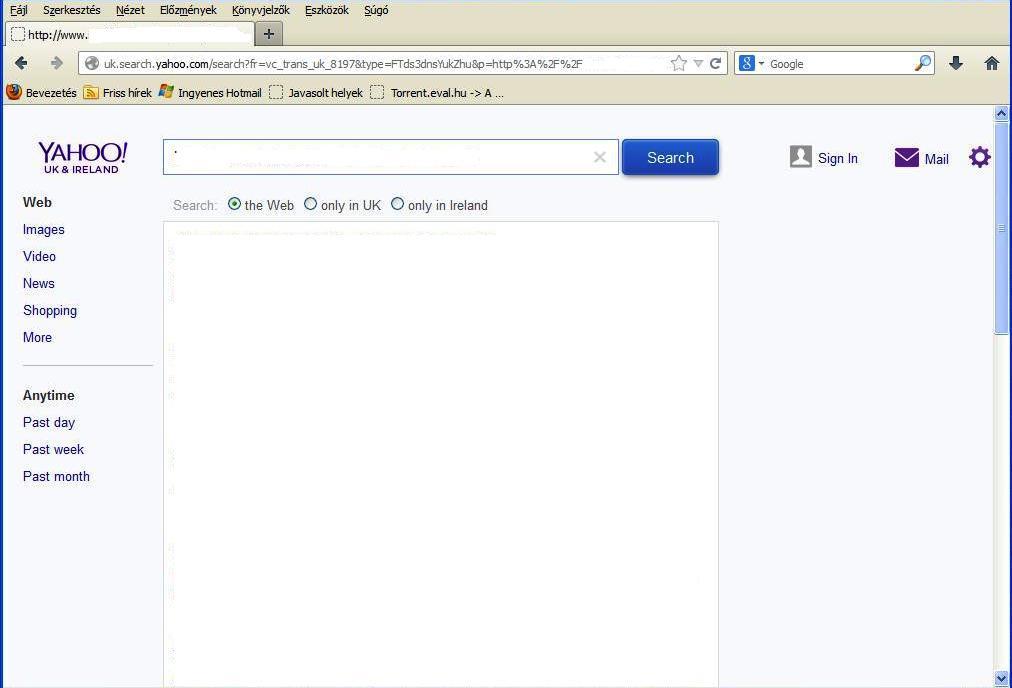Click the browser forward arrow
This screenshot has width=1012, height=688.
tap(57, 63)
